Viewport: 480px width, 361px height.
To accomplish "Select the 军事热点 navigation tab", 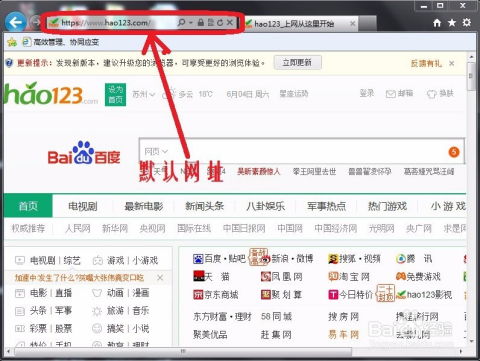I will pyautogui.click(x=327, y=206).
